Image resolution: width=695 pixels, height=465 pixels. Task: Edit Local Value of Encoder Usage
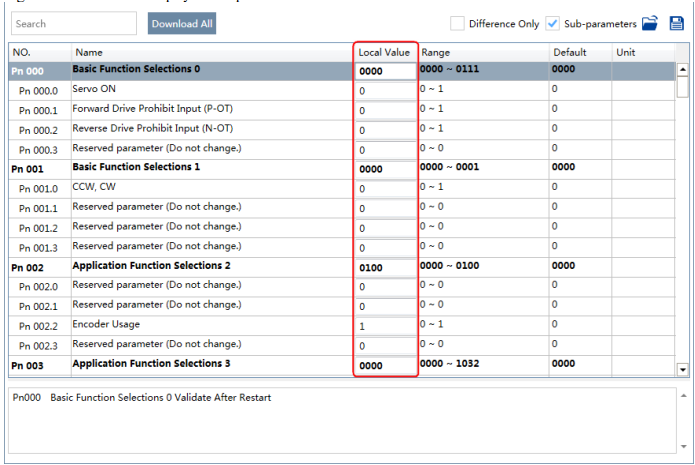pos(385,326)
